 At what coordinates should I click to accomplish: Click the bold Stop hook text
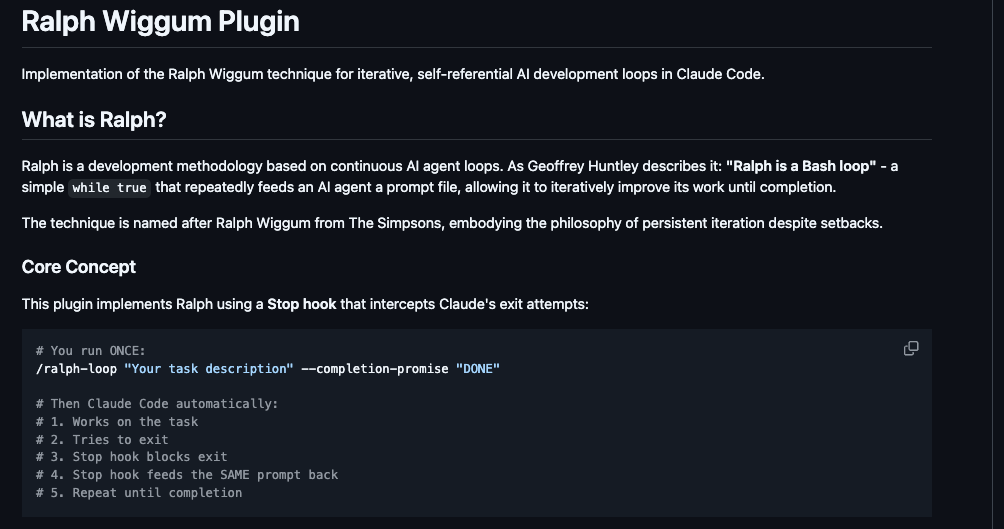pos(302,304)
